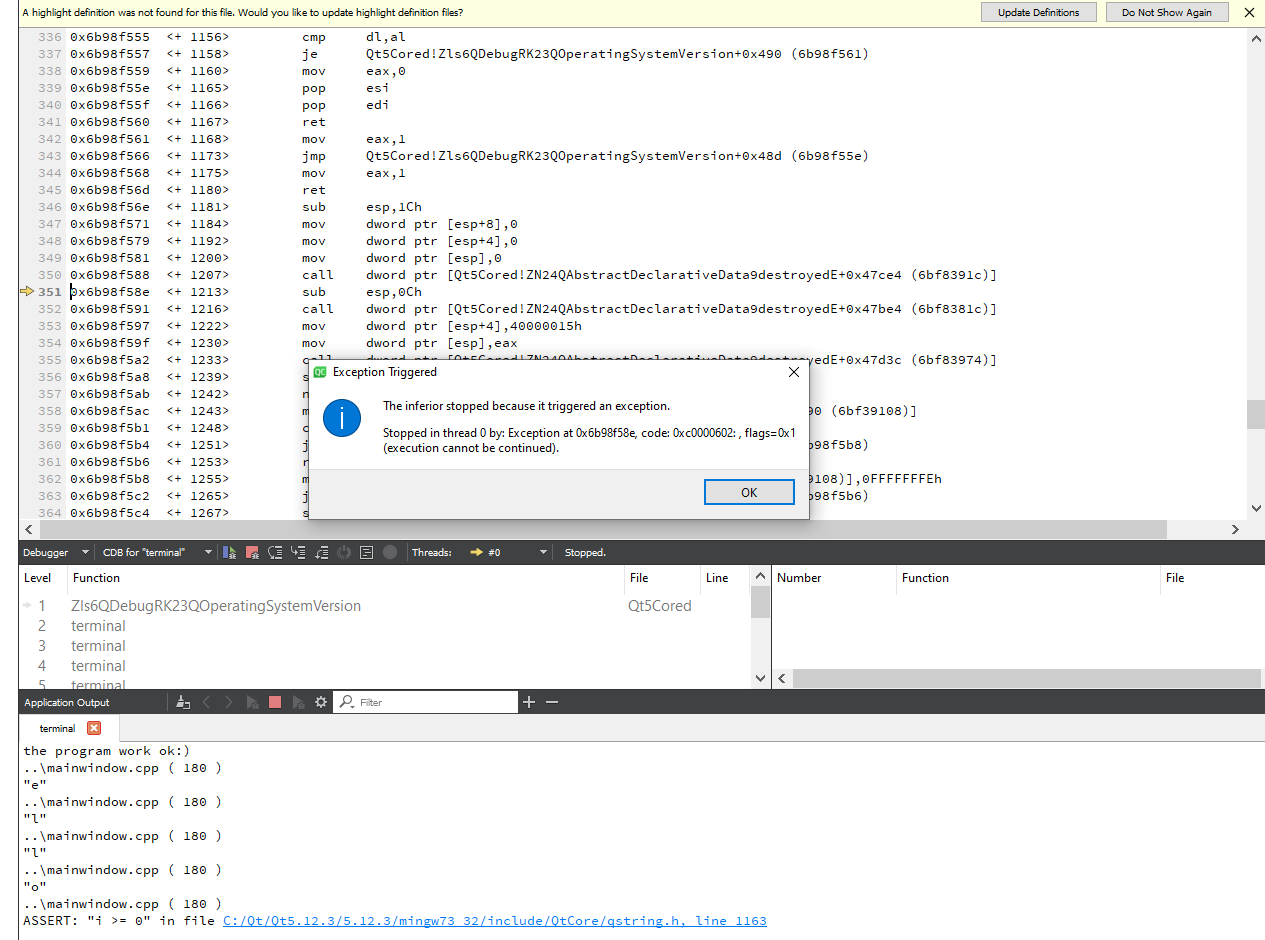Screen dimensions: 1265x940
Task: Open Application Output settings gear
Action: click(321, 702)
